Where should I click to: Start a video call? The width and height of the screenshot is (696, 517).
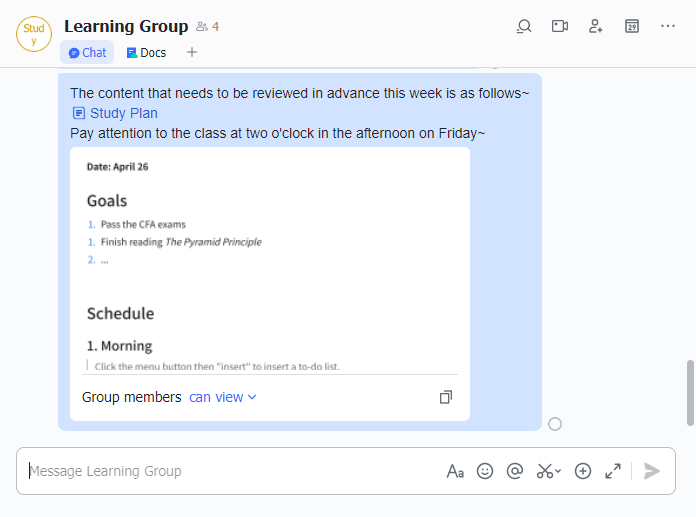pos(560,26)
